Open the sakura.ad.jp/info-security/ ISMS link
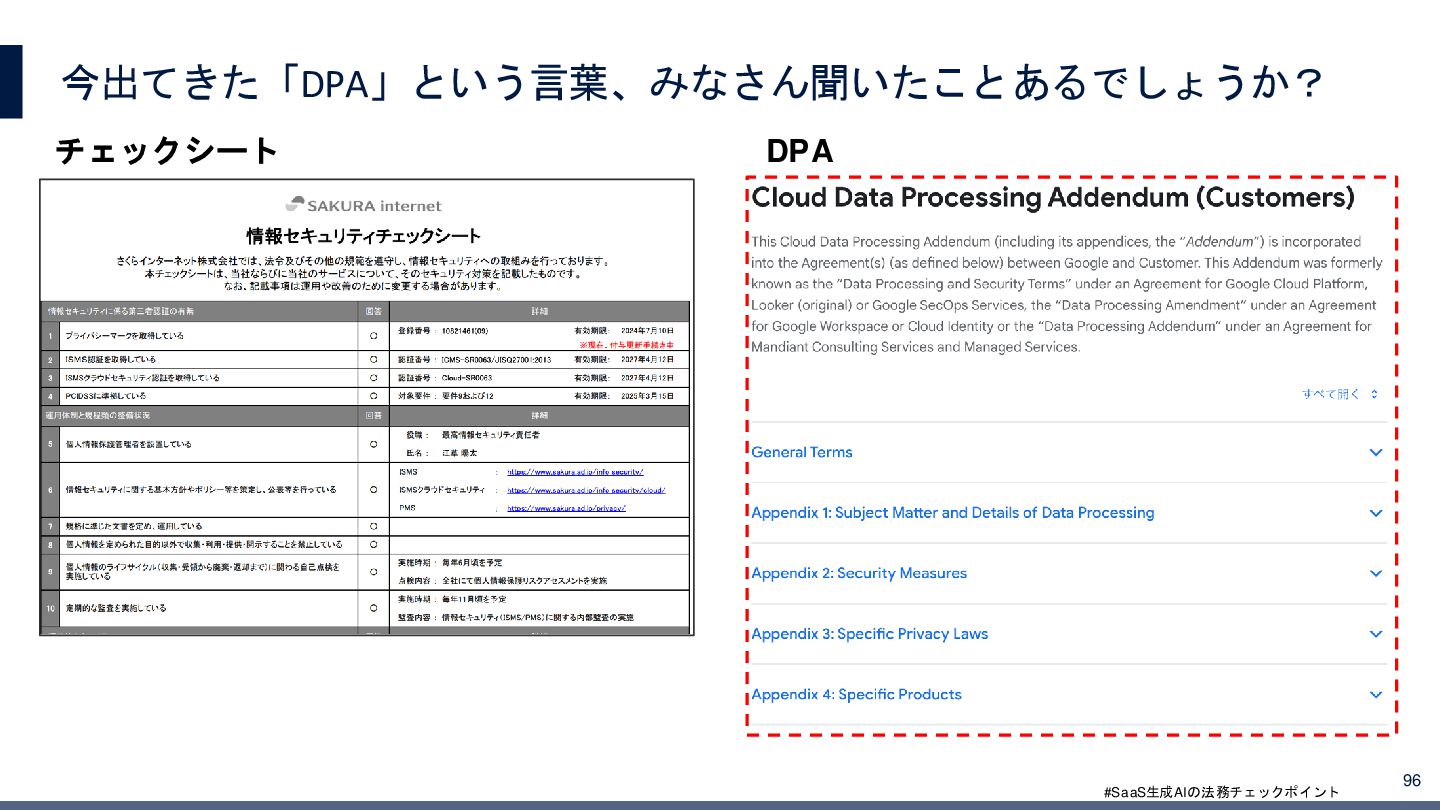 pos(575,471)
